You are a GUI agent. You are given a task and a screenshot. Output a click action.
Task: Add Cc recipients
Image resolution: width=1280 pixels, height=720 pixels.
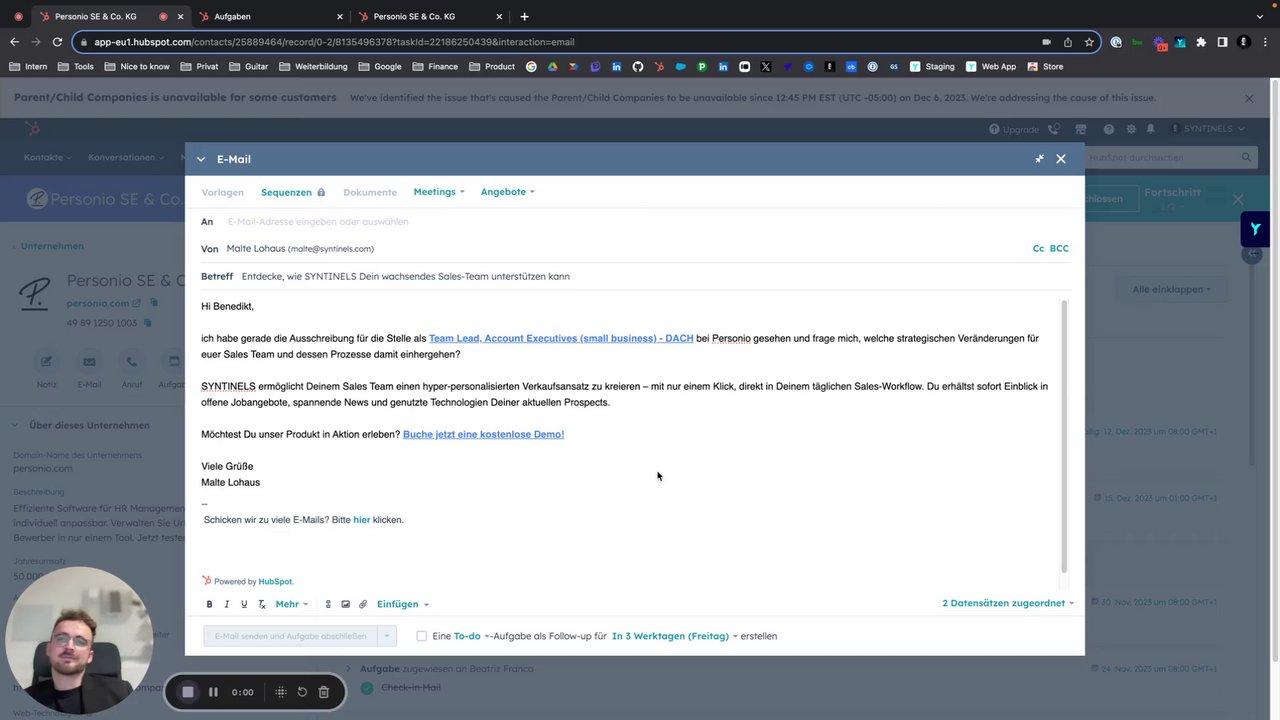coord(1038,248)
